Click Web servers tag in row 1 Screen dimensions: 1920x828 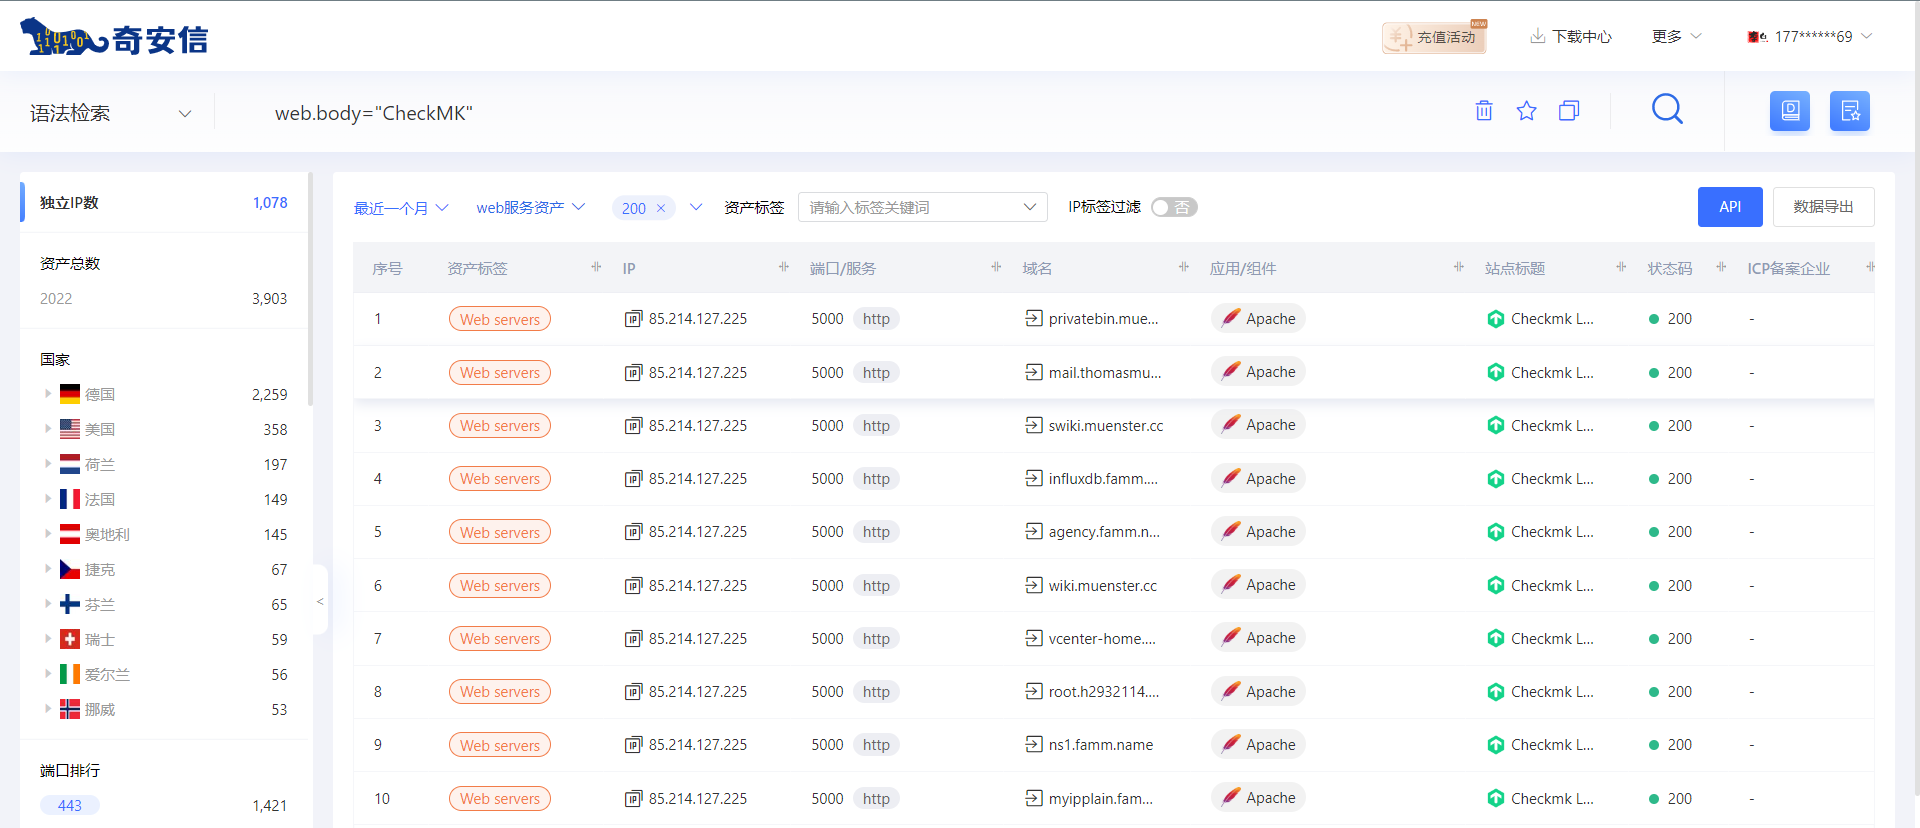[x=500, y=319]
